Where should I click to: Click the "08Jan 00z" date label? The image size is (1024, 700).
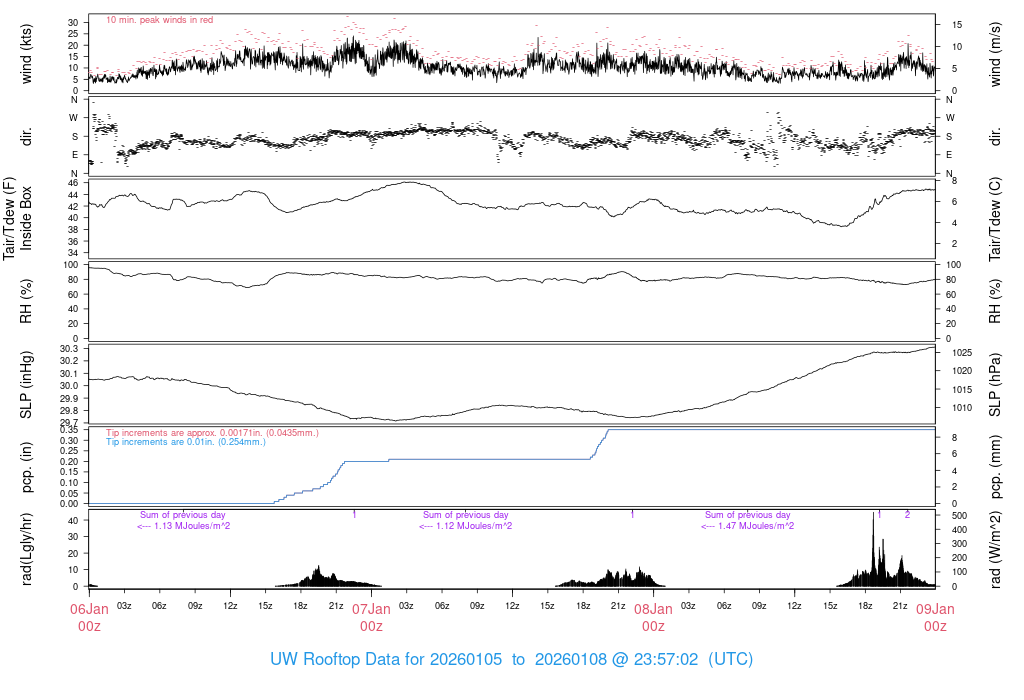tap(654, 618)
